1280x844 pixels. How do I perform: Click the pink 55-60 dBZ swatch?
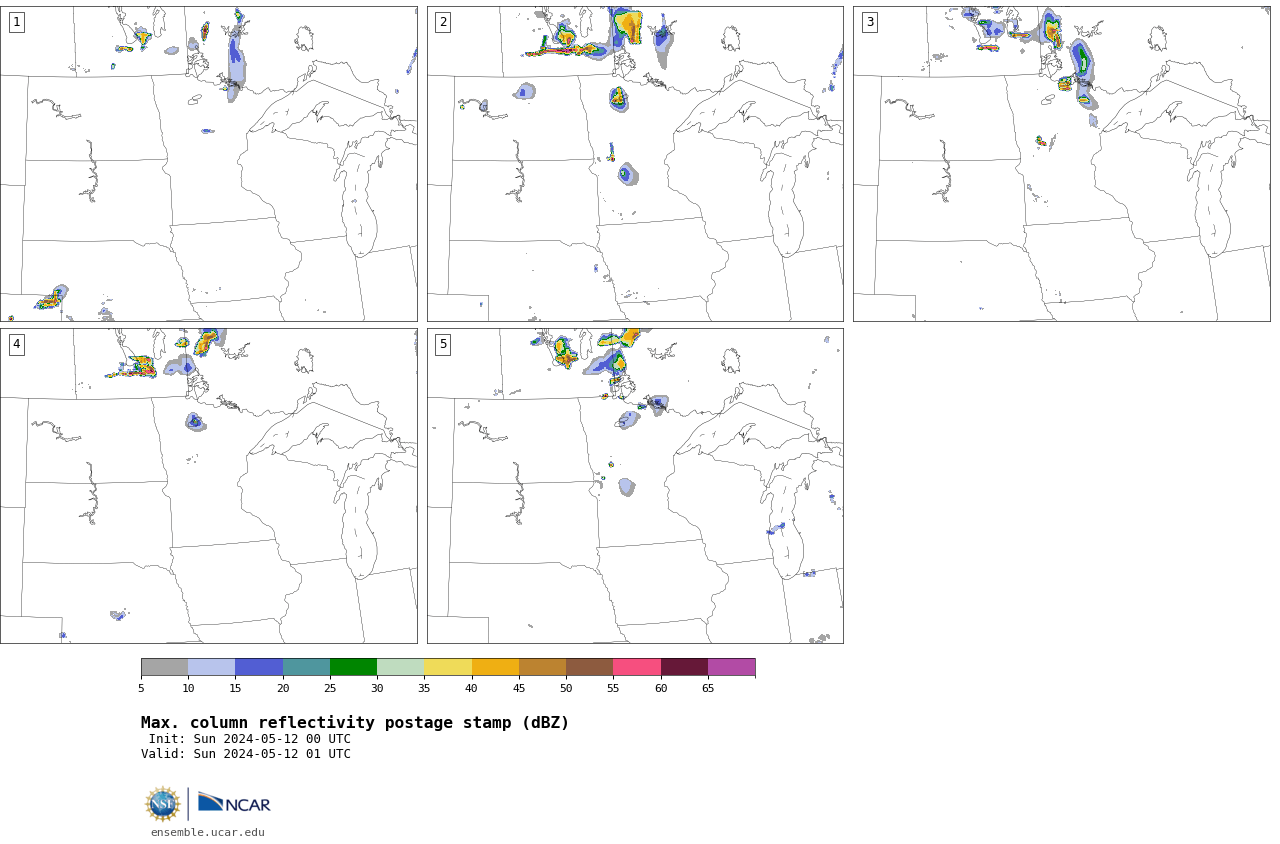(637, 667)
